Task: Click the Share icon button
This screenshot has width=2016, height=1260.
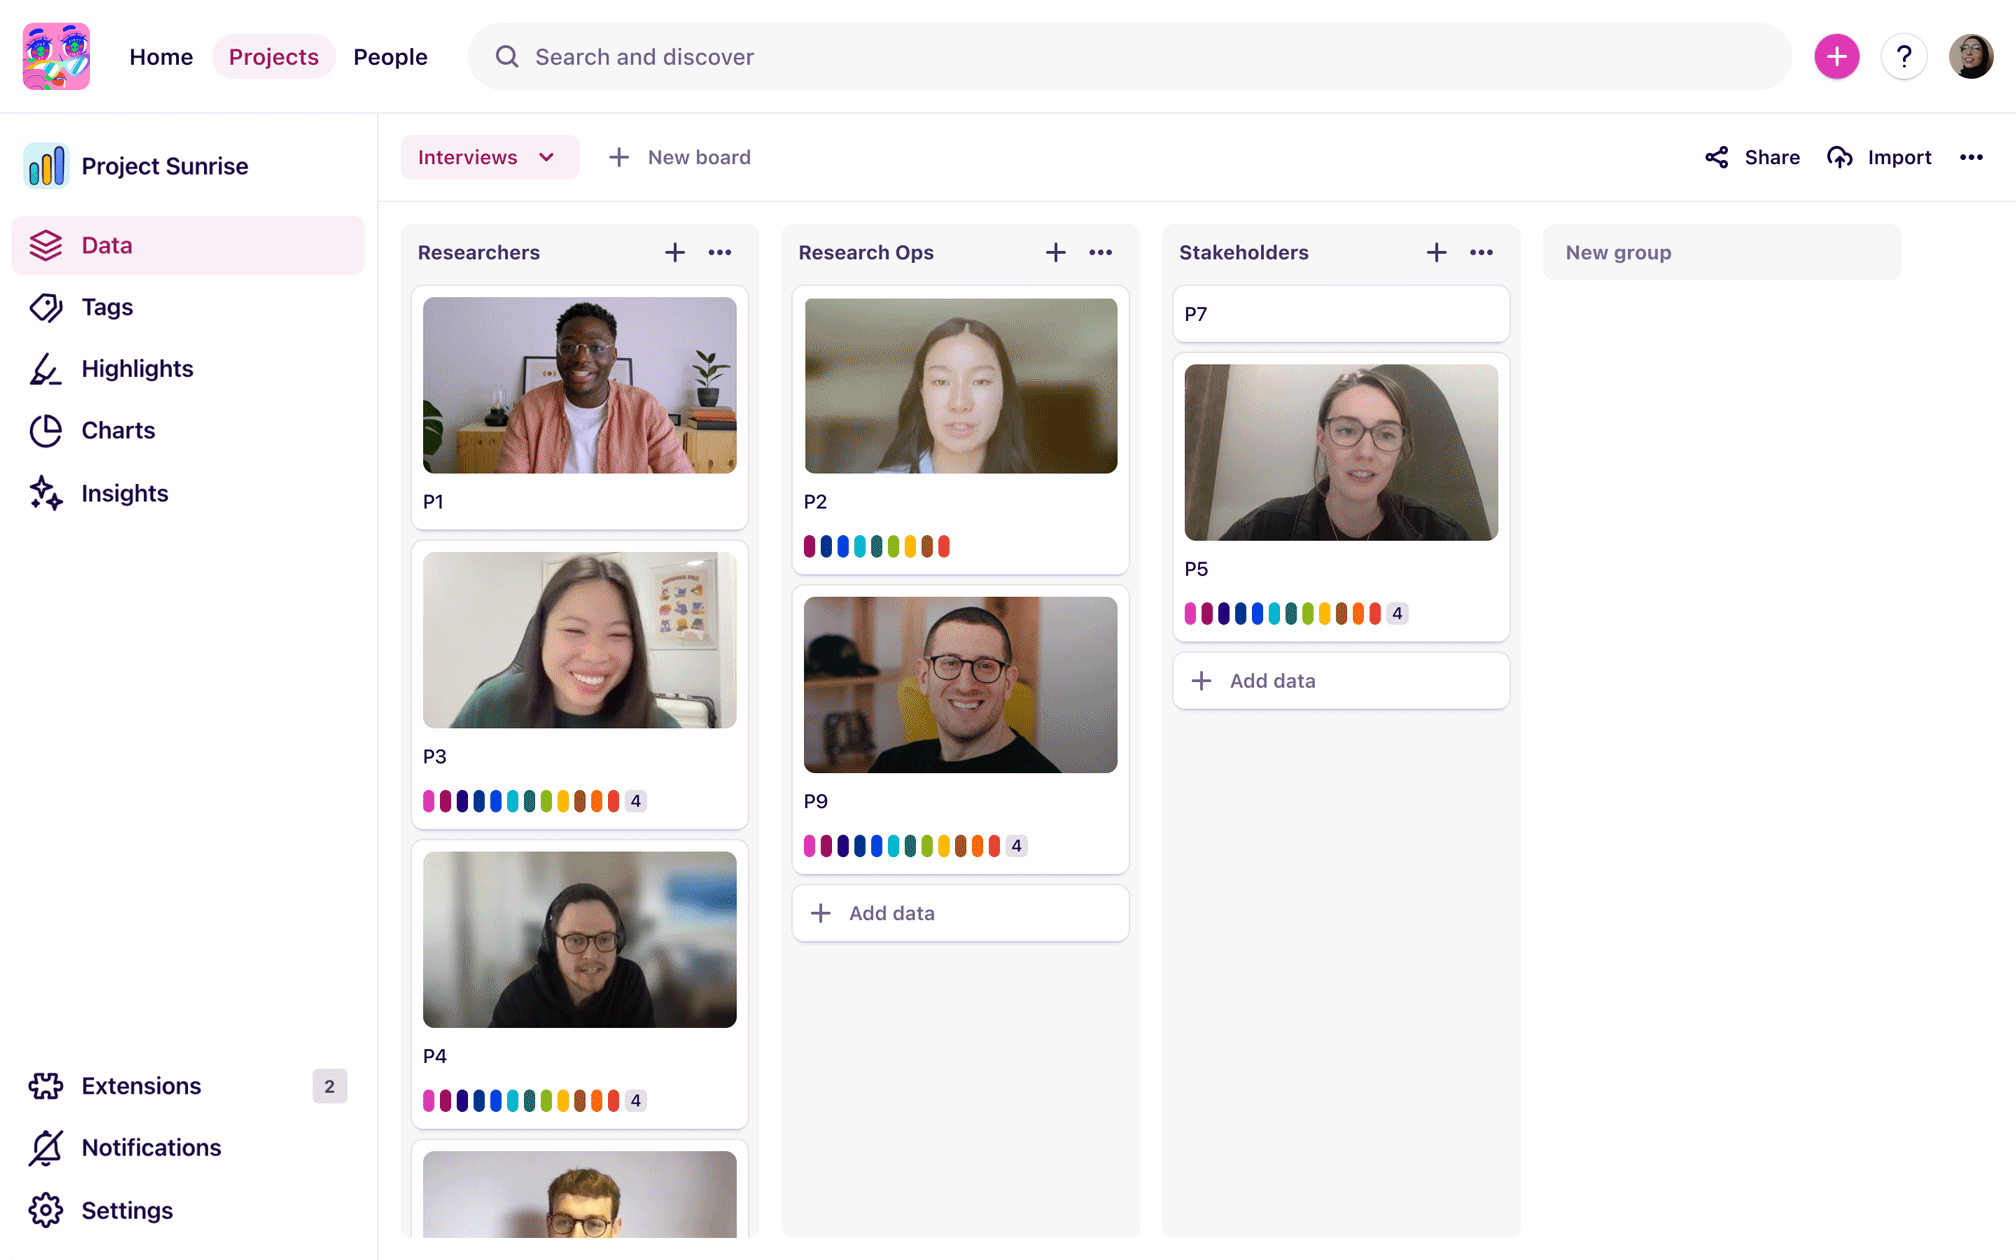Action: click(1717, 157)
